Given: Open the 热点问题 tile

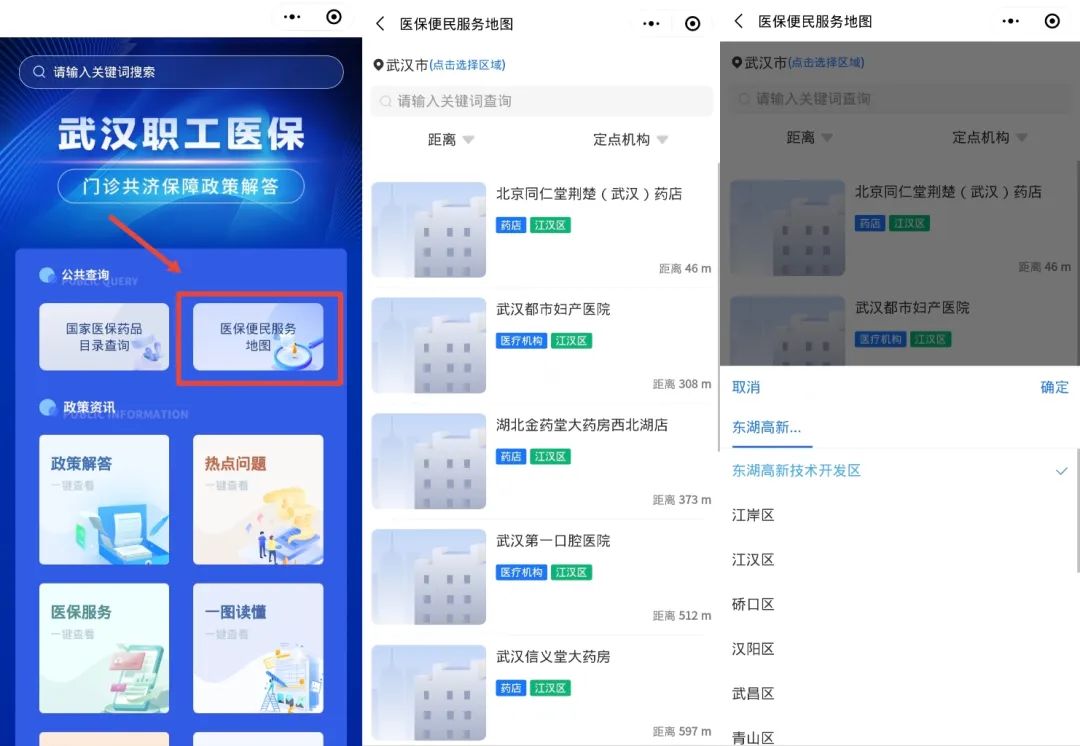Looking at the screenshot, I should coord(258,499).
